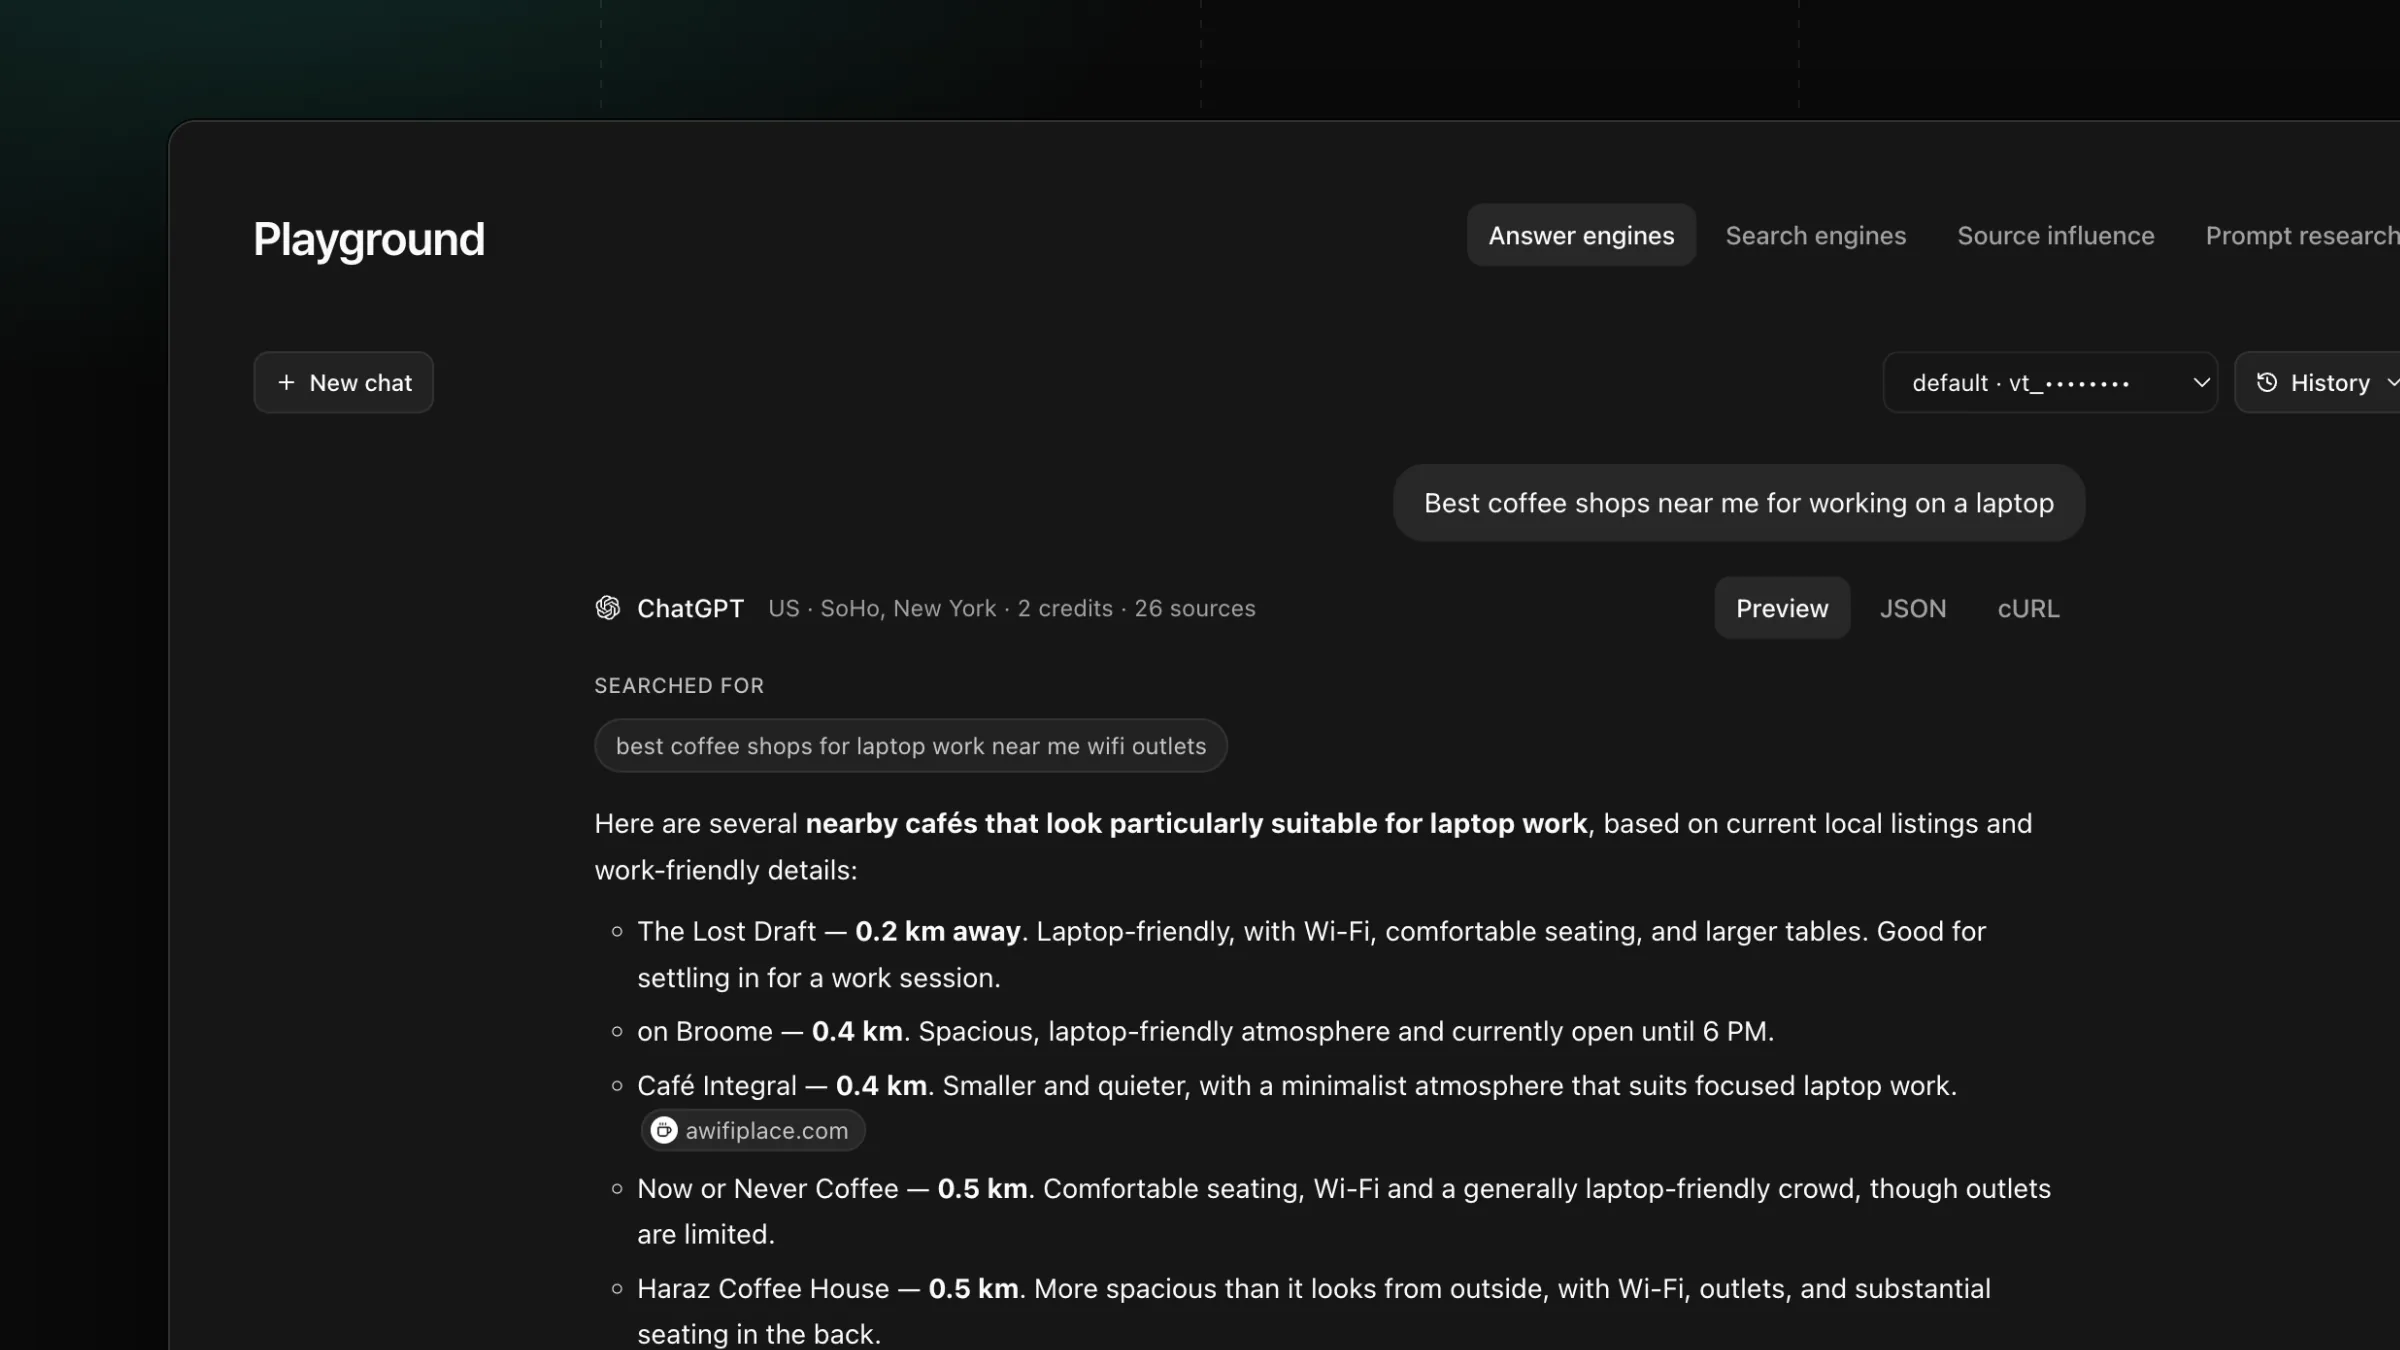The width and height of the screenshot is (2400, 1350).
Task: Click the user prompt message bubble
Action: click(x=1739, y=503)
